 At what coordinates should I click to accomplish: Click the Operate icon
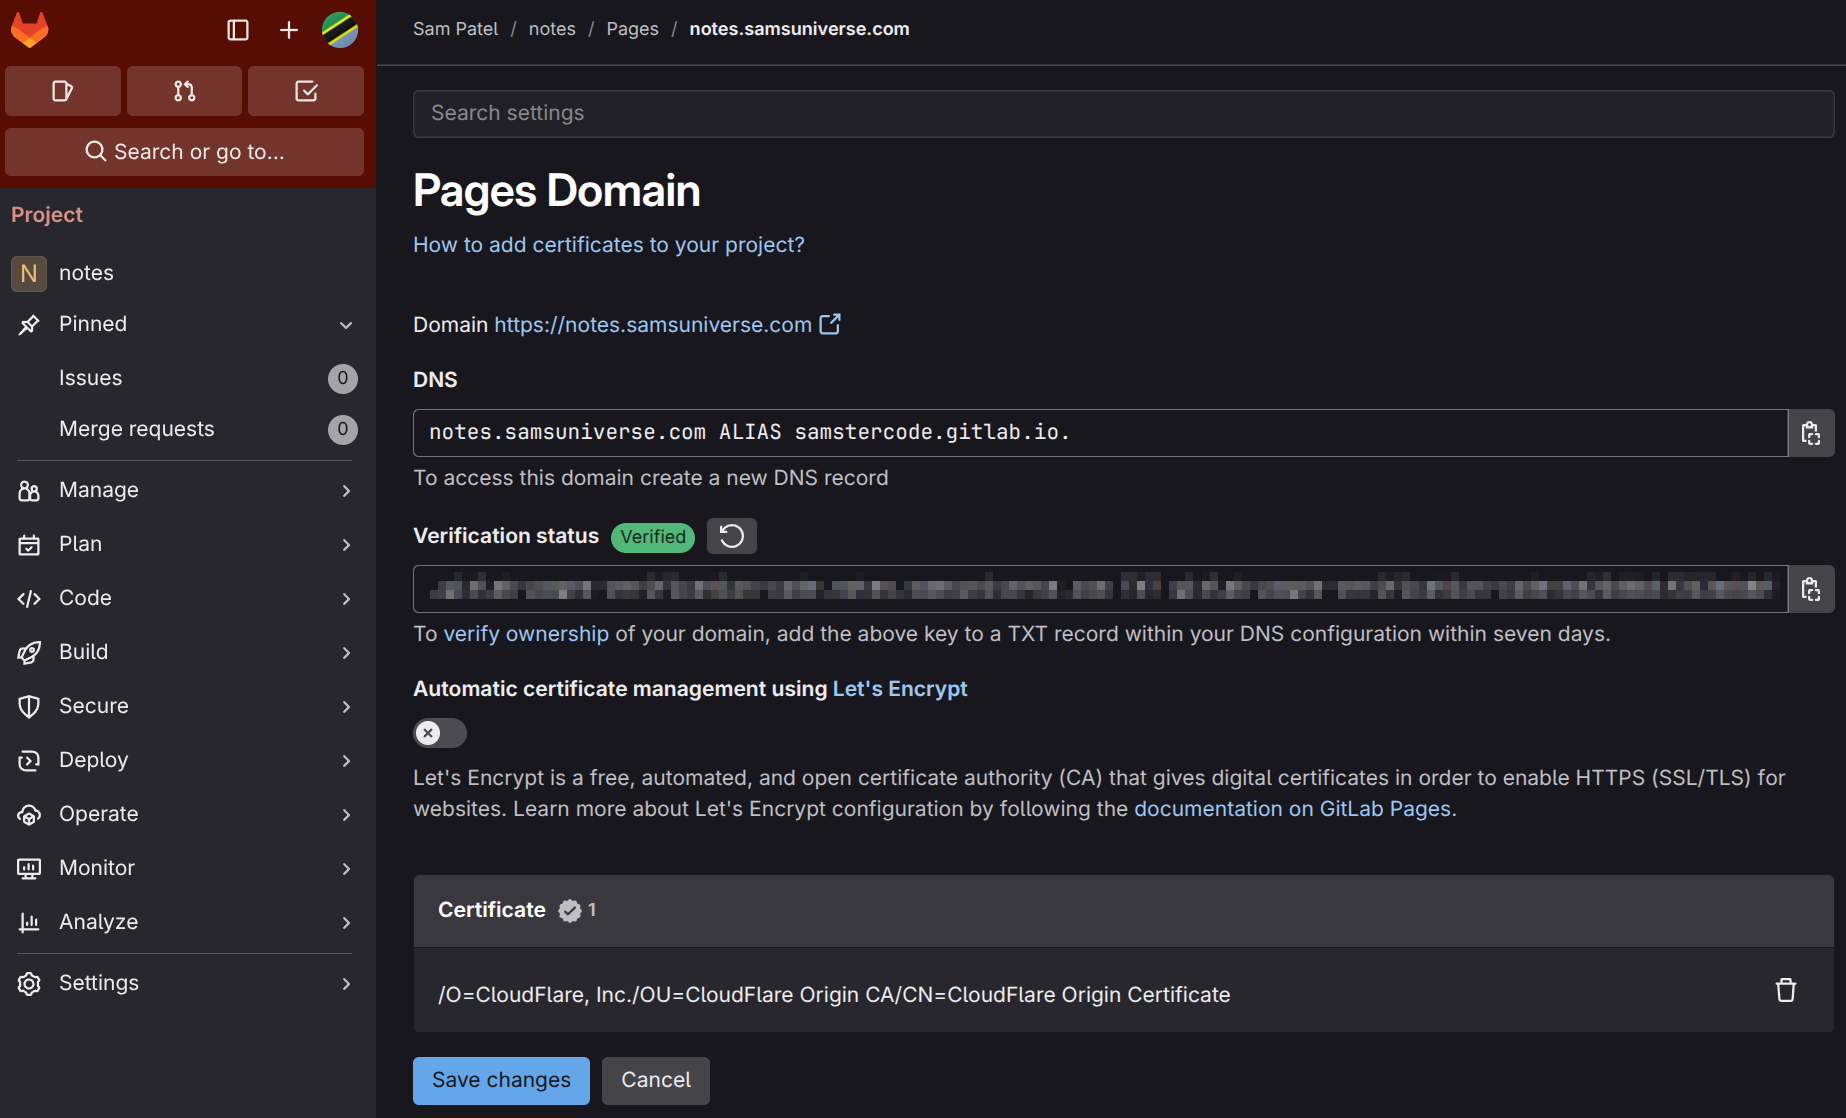[x=29, y=814]
